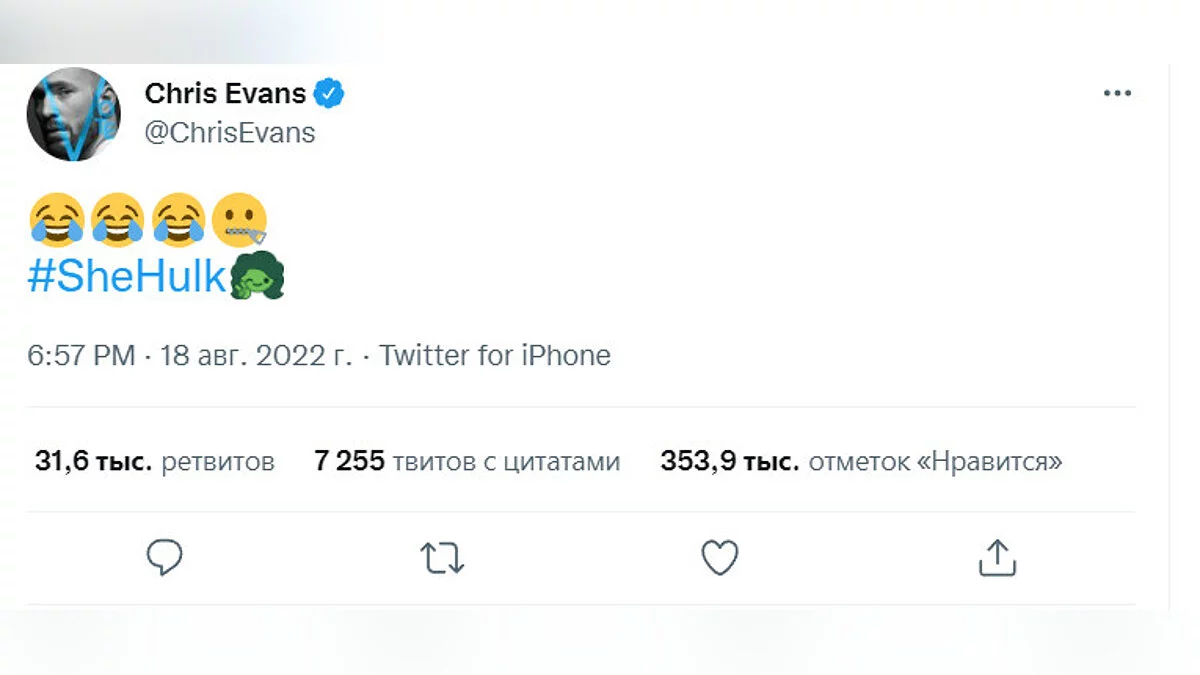Click the blue verified badge
Screen dimensions: 1200x675
(x=330, y=94)
